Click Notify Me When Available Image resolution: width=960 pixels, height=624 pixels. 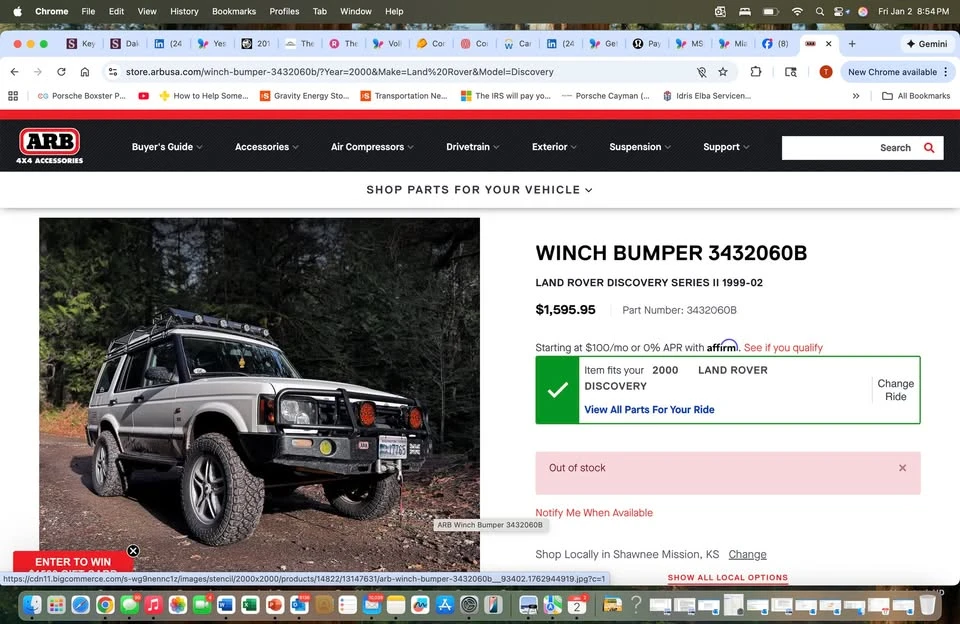pos(594,513)
